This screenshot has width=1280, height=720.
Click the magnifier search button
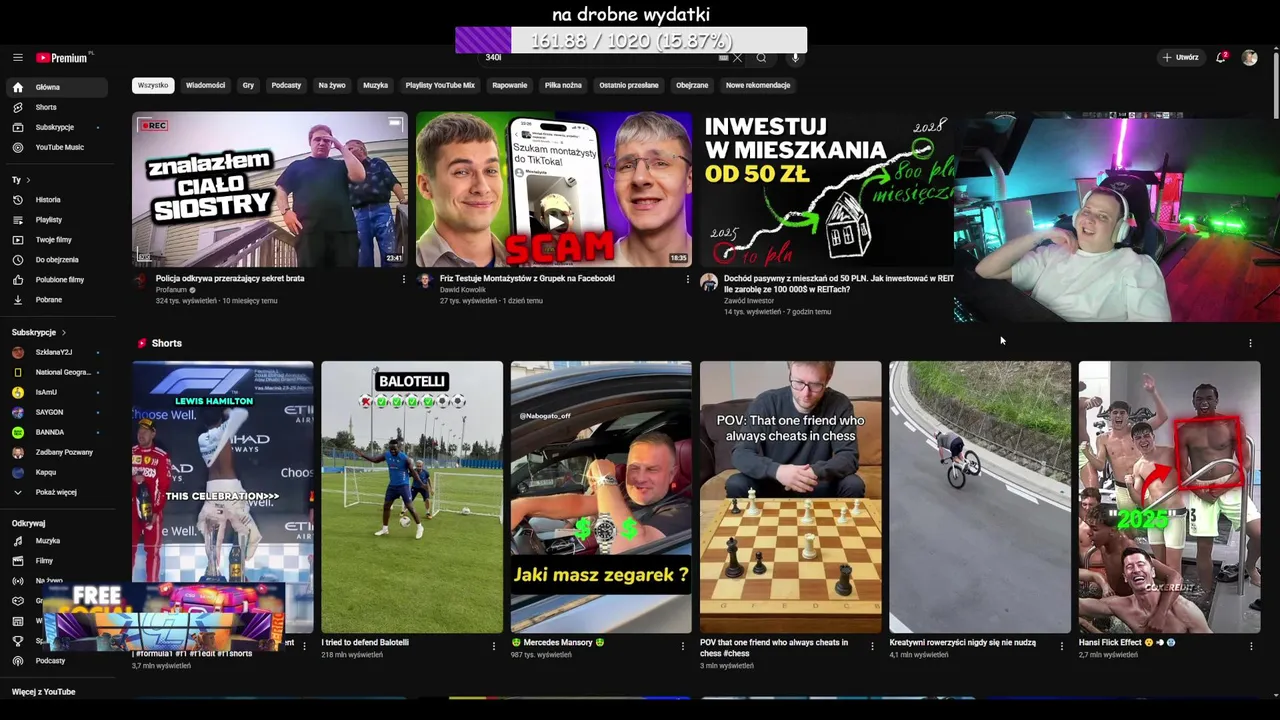(761, 58)
